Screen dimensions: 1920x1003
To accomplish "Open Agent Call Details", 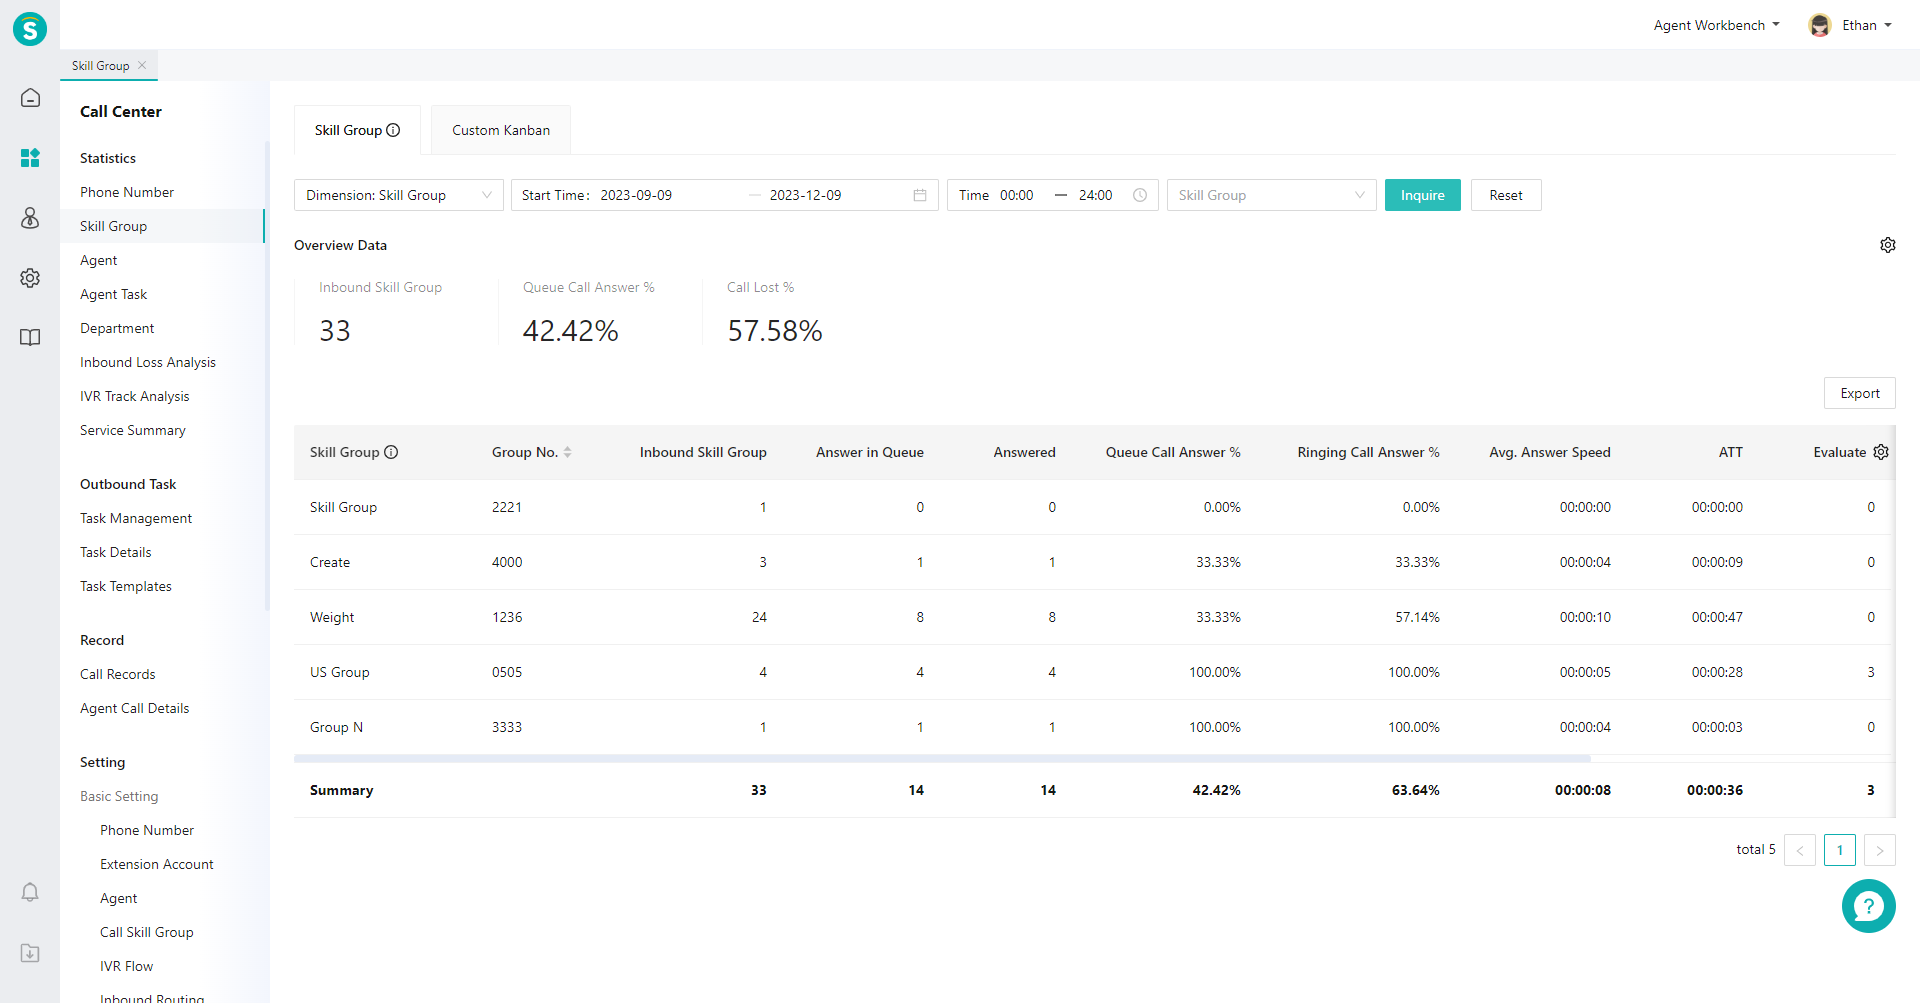I will tap(135, 708).
